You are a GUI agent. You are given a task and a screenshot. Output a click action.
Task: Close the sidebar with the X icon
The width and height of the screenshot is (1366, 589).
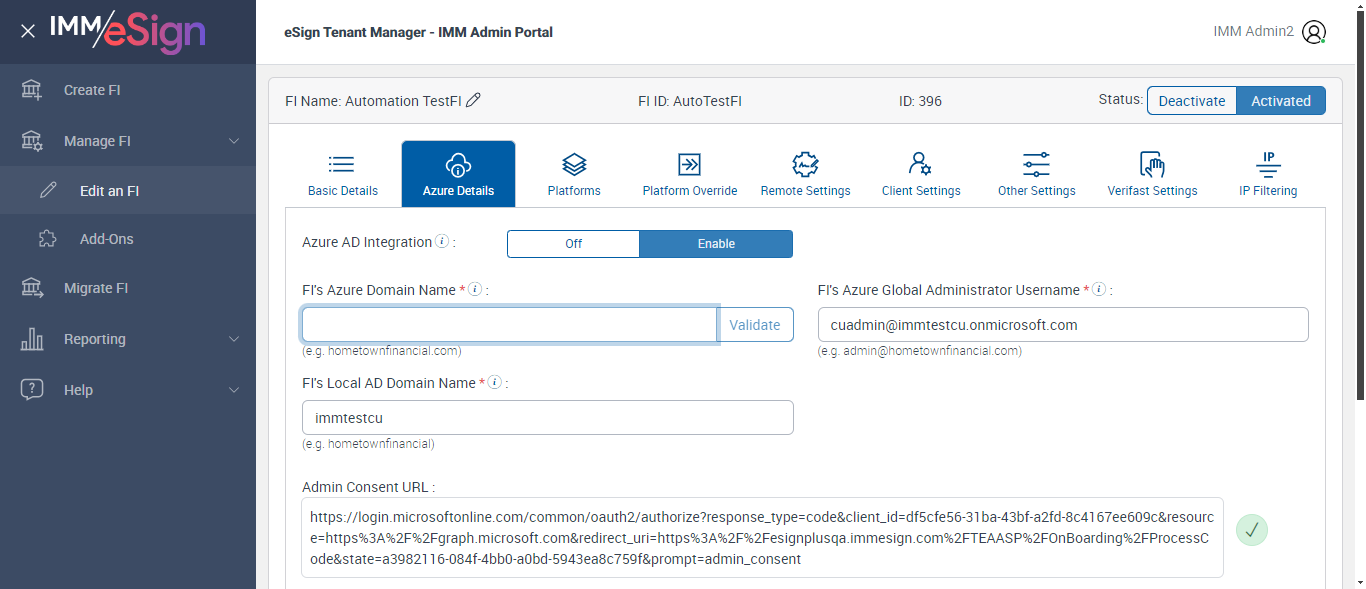(x=28, y=31)
